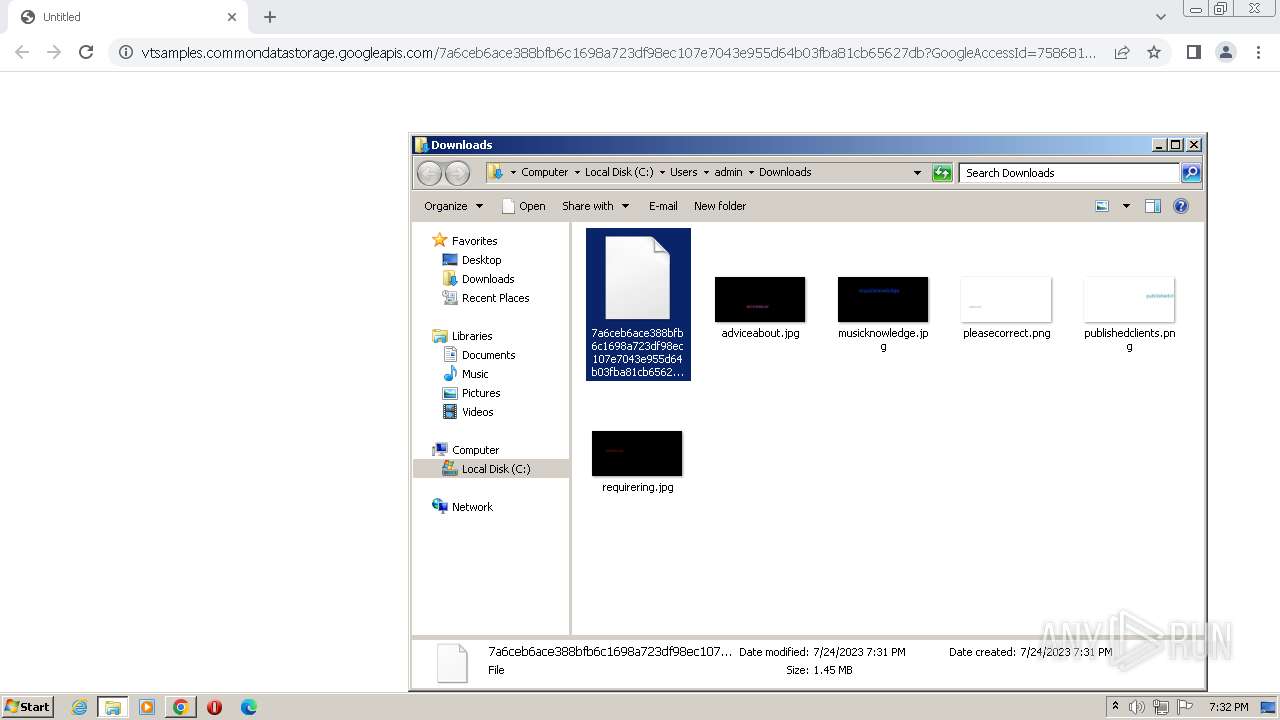Expand the arrow after Users breadcrumb
The width and height of the screenshot is (1280, 720).
(706, 172)
